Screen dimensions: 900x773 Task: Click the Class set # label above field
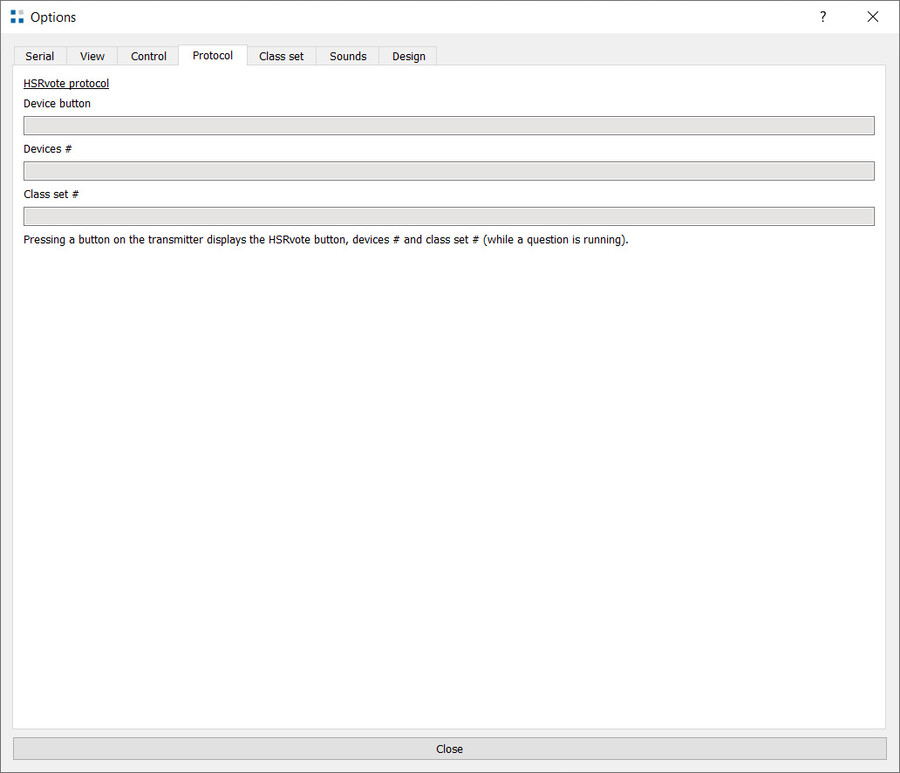pos(51,195)
